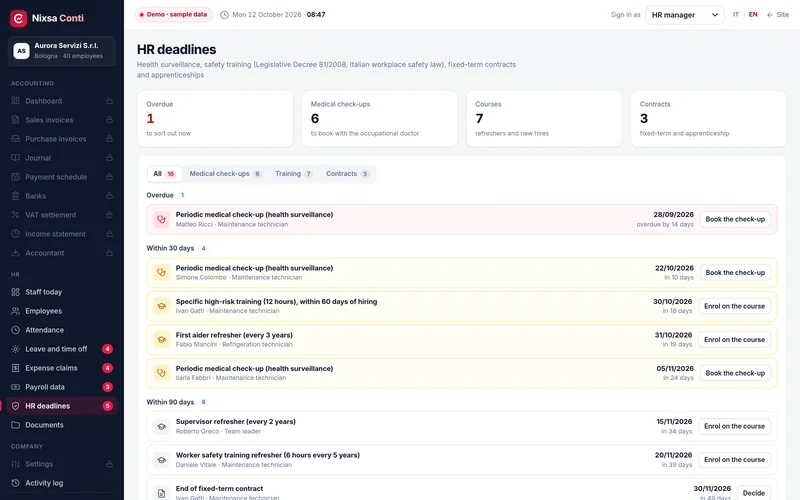
Task: Click the Sales invoices document icon
Action: 15,120
